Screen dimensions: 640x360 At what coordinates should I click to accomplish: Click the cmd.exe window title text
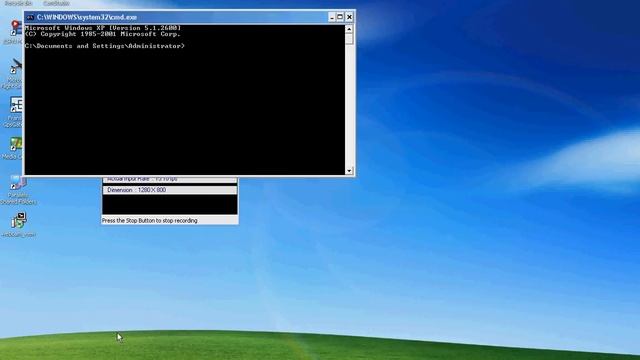[87, 17]
